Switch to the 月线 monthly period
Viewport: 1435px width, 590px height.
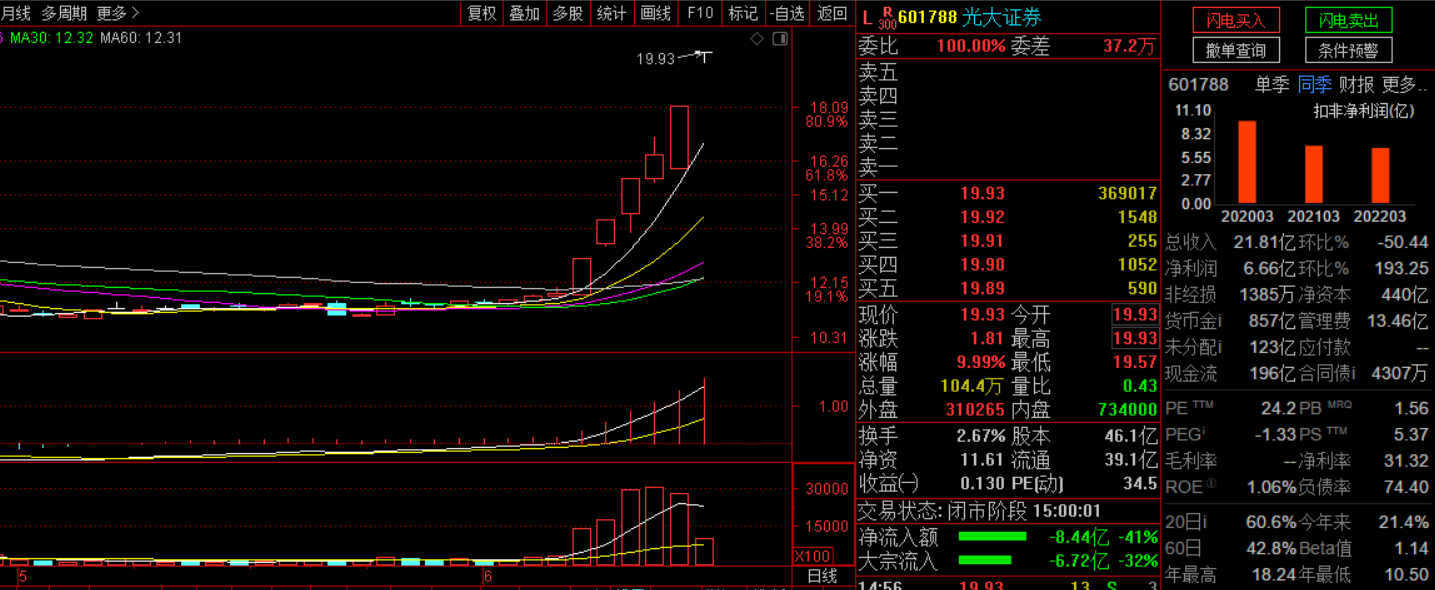pos(15,13)
